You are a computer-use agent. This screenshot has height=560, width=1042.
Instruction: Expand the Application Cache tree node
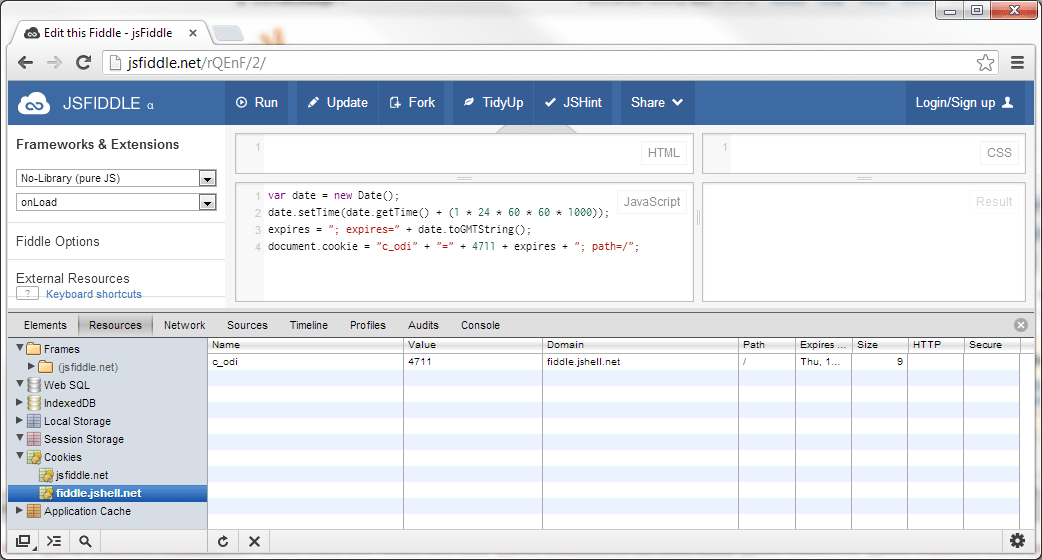point(19,510)
